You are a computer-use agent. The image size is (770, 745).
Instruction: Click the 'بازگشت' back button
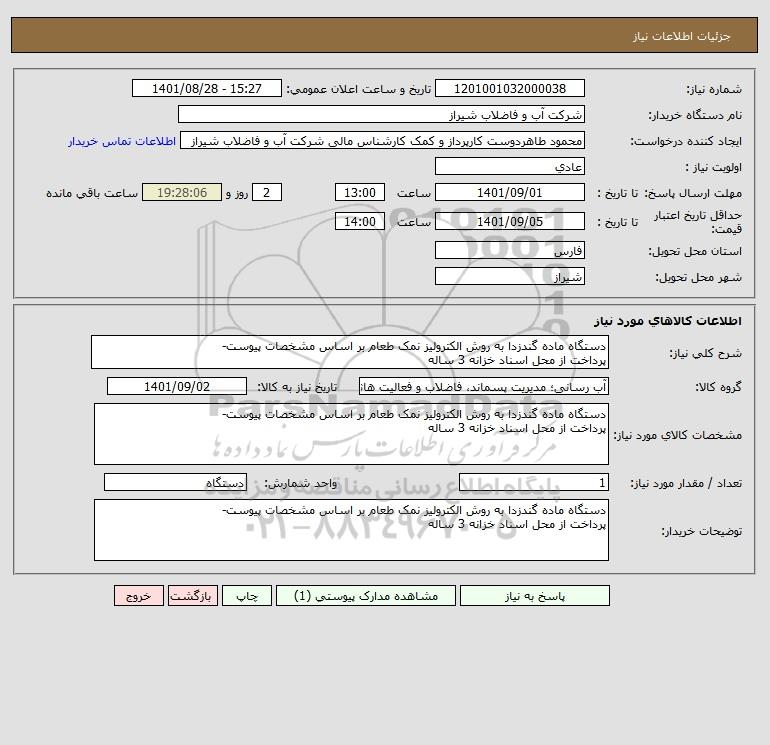(192, 596)
